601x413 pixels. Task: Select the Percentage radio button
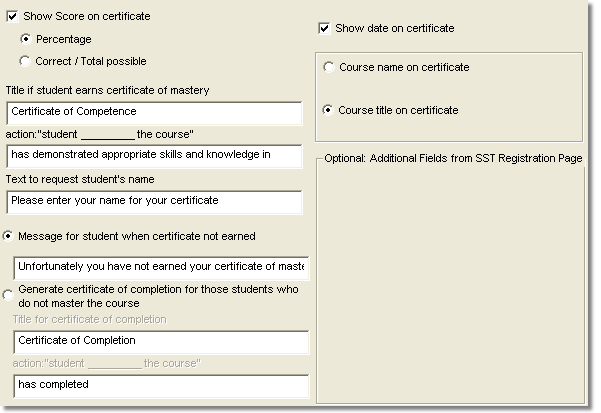(25, 39)
